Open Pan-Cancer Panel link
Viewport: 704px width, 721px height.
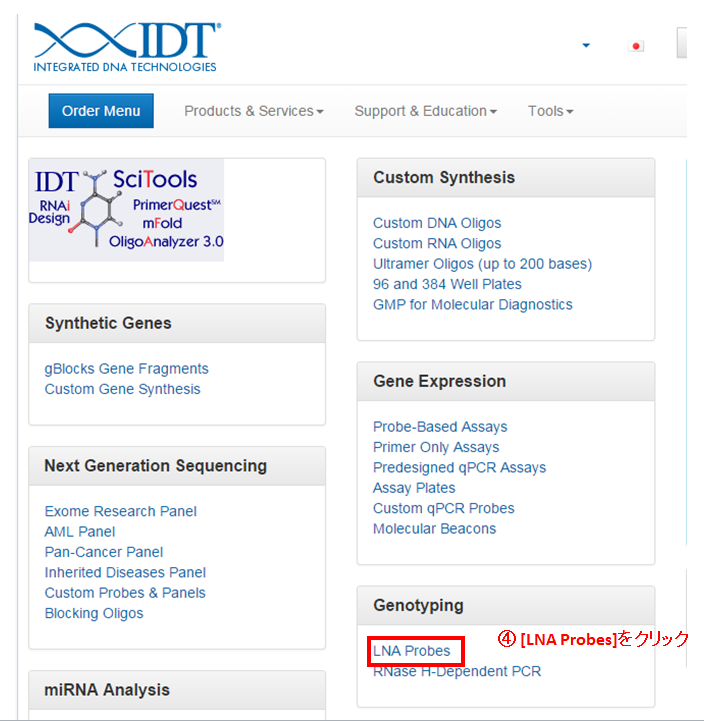[103, 552]
